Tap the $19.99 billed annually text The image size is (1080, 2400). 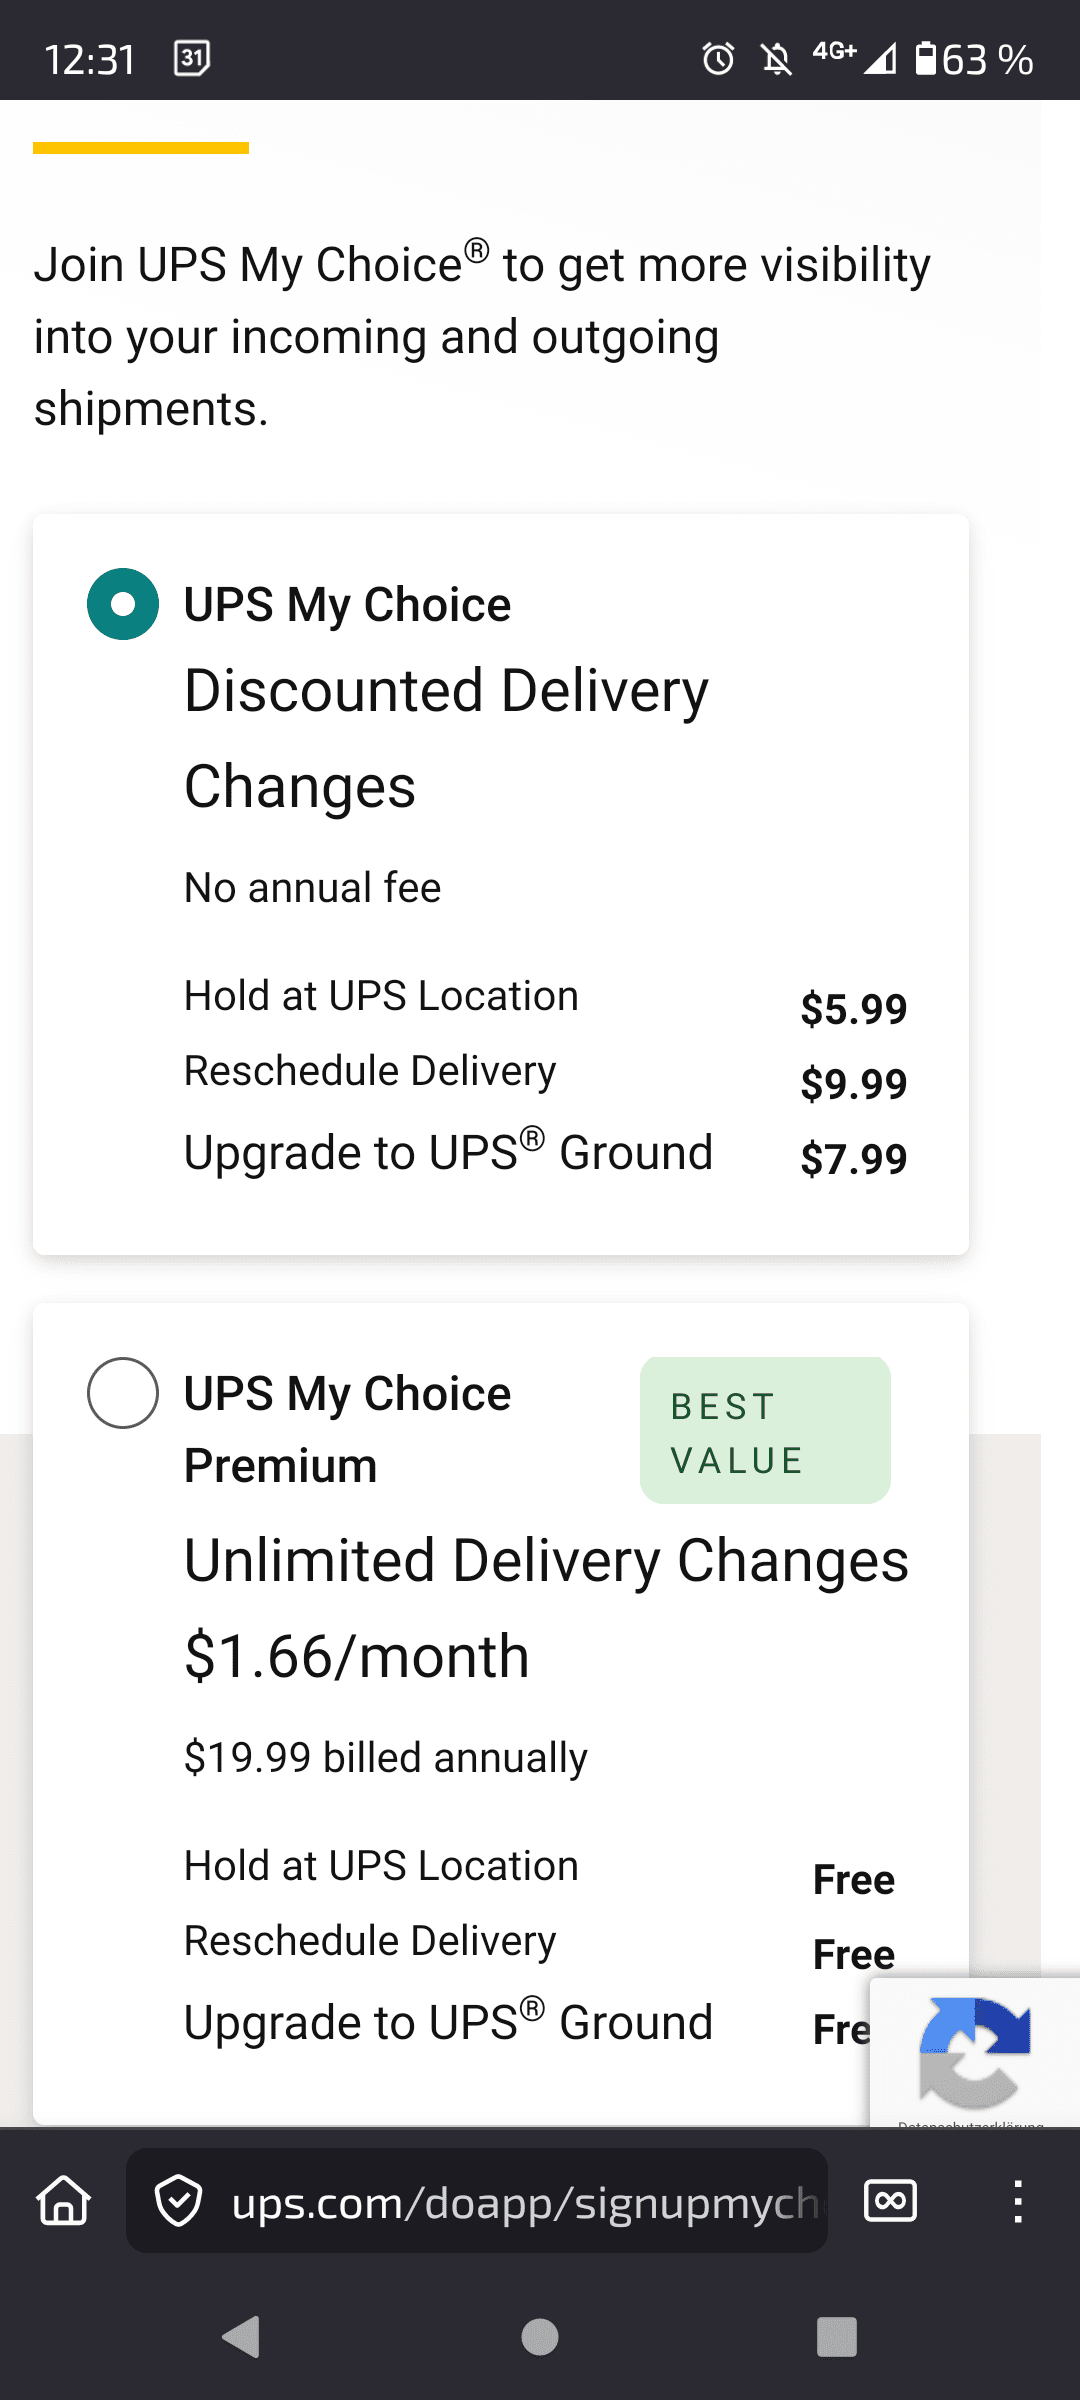click(x=386, y=1757)
